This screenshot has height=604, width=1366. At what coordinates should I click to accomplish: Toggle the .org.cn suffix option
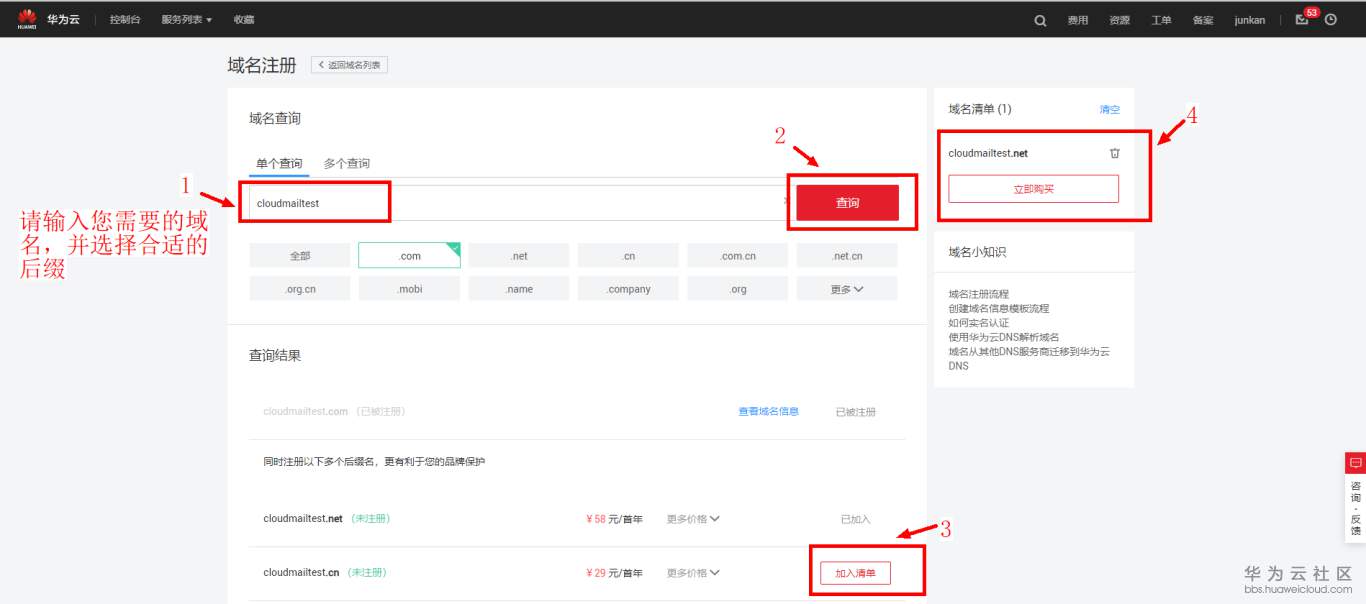(300, 289)
